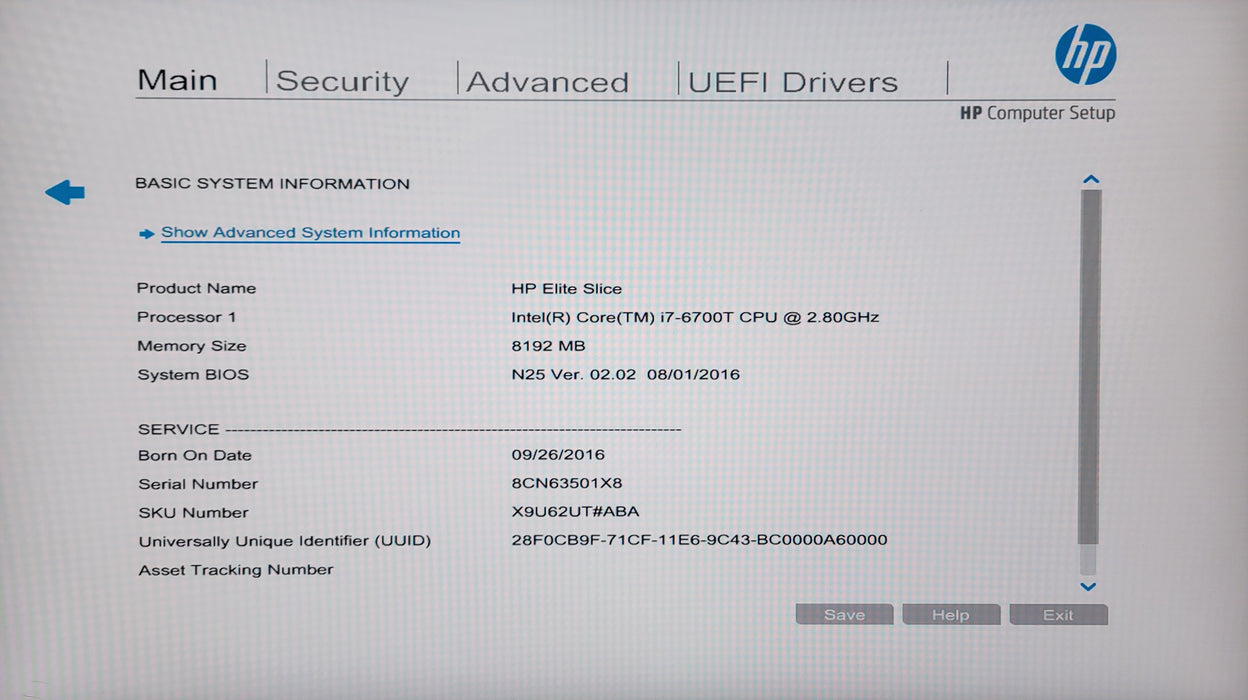The image size is (1248, 700).
Task: Select the Born On Date label
Action: click(195, 455)
